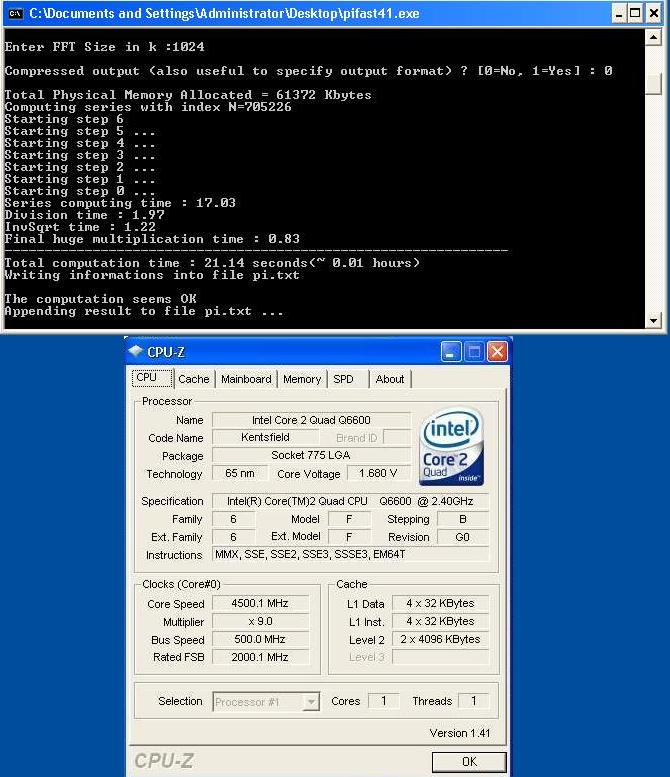
Task: Click the InvSqrt time 1.22 line
Action: point(80,227)
